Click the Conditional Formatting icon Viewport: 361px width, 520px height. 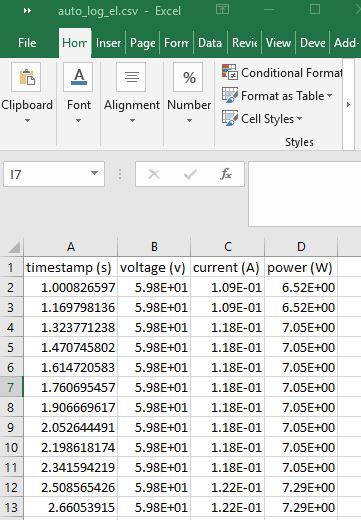(230, 72)
